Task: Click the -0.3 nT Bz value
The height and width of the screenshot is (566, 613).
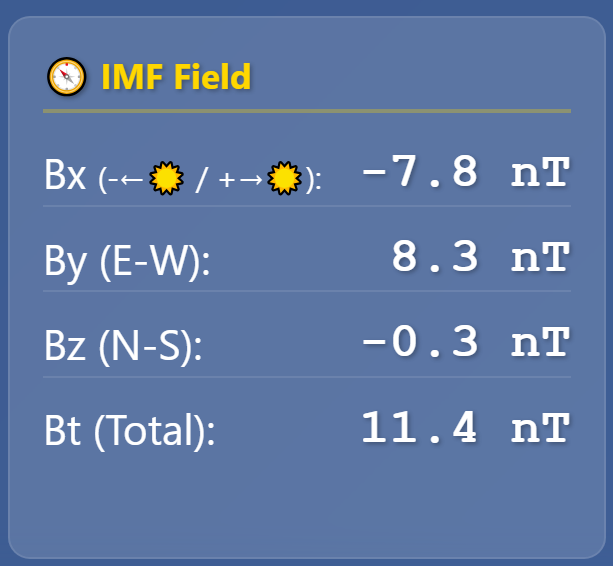Action: 466,342
